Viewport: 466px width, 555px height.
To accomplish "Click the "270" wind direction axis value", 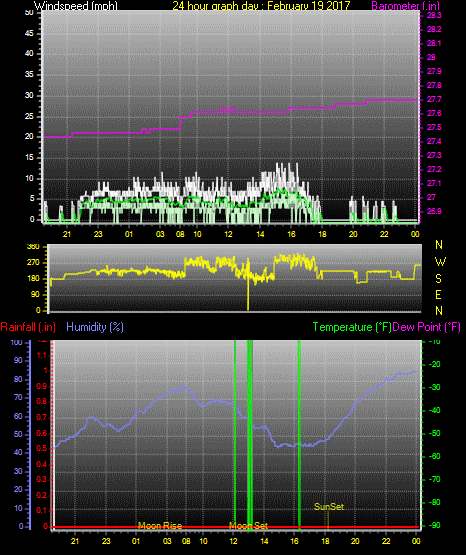I will coord(33,263).
